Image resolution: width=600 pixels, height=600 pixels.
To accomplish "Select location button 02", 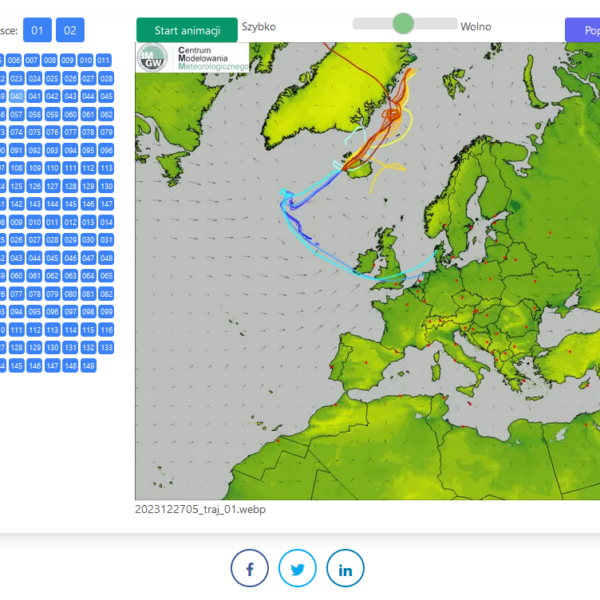I will point(70,30).
